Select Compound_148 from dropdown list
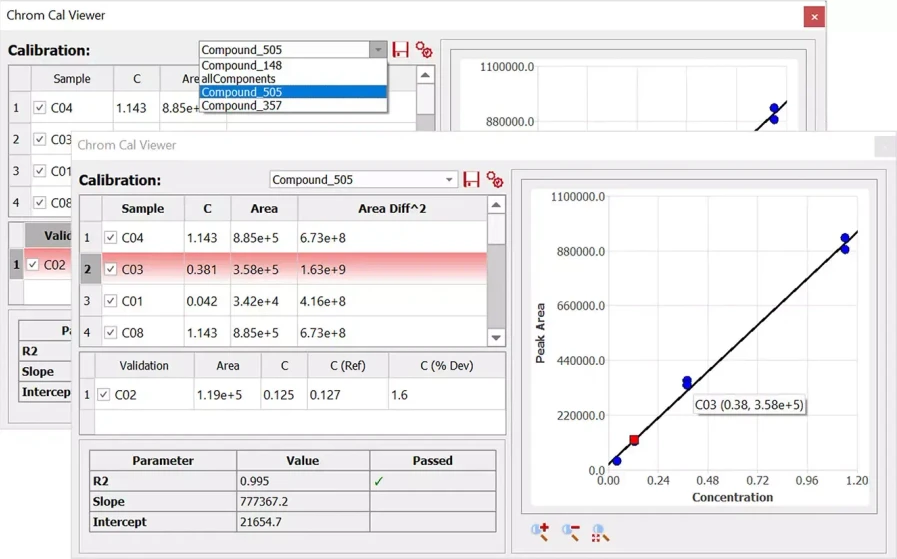This screenshot has height=559, width=897. point(293,65)
